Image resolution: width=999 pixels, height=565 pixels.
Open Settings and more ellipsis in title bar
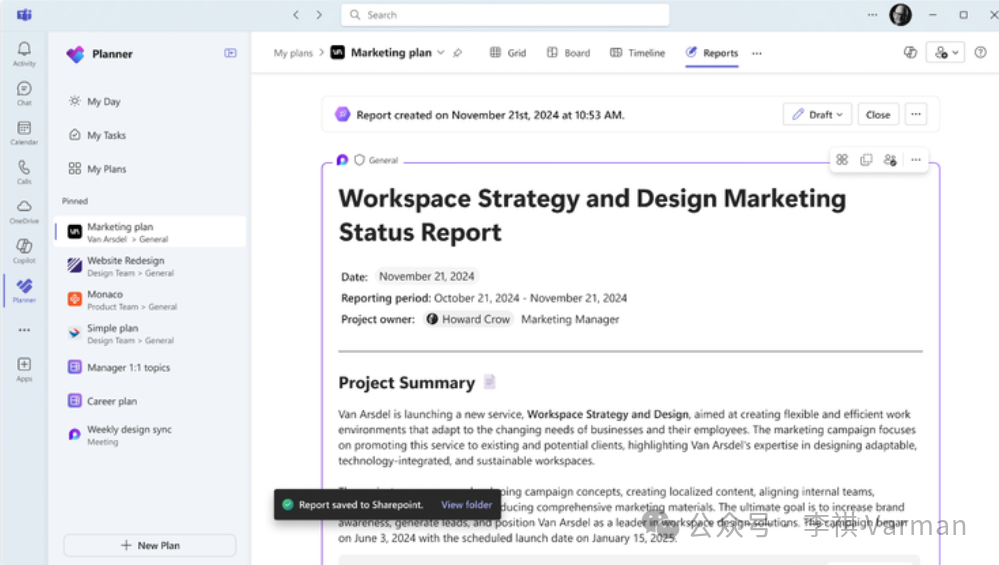pos(872,15)
